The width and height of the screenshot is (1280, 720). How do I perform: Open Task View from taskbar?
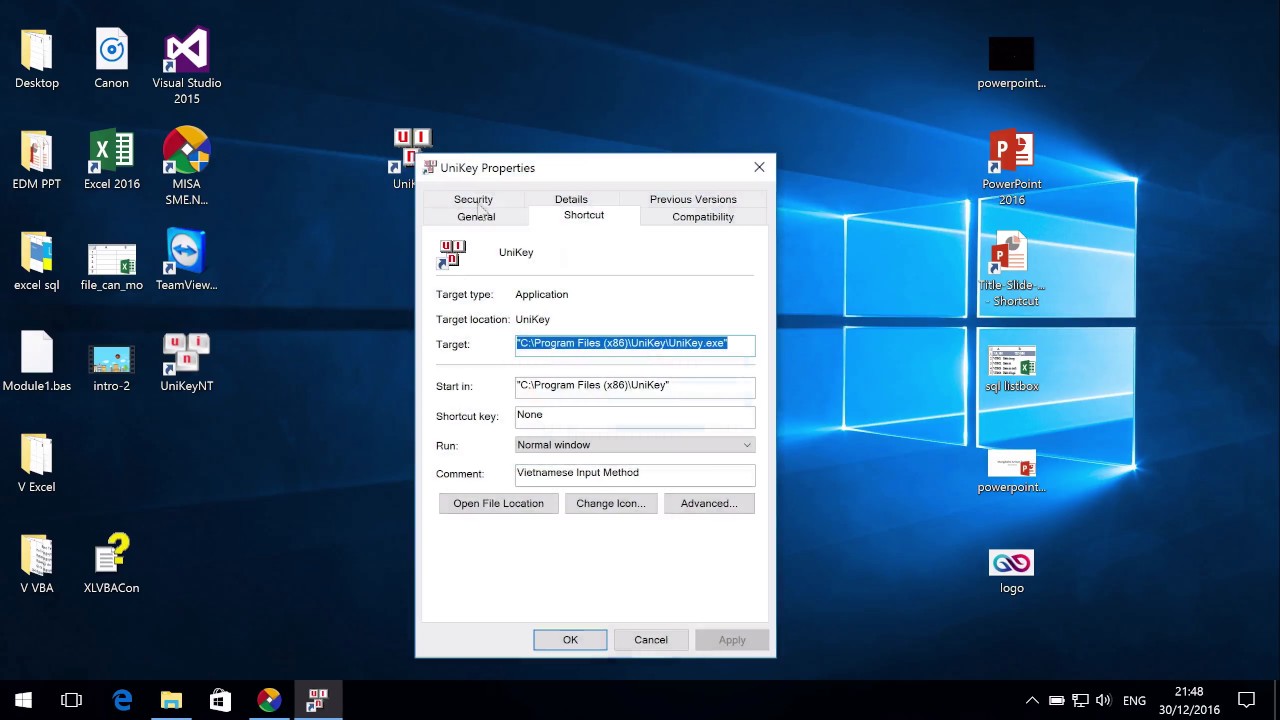coord(71,700)
